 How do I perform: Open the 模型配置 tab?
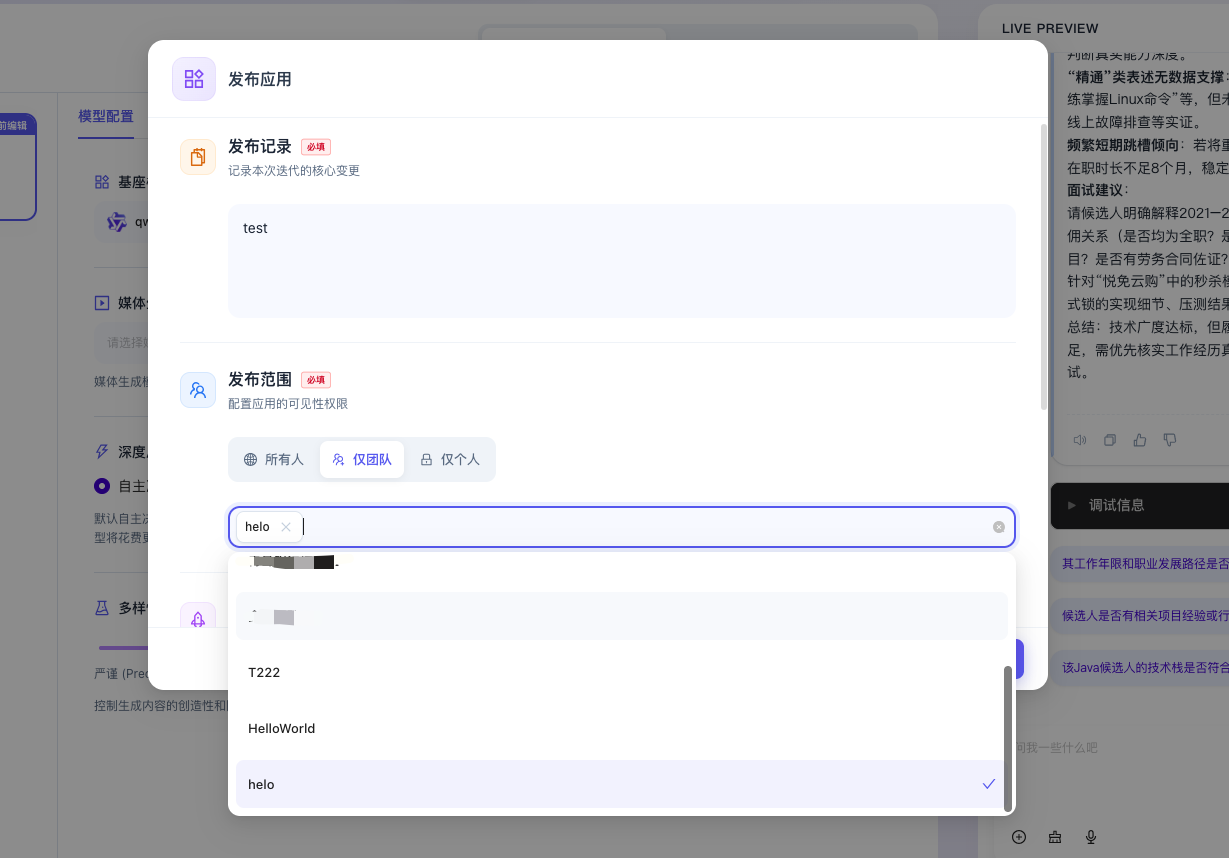click(106, 116)
